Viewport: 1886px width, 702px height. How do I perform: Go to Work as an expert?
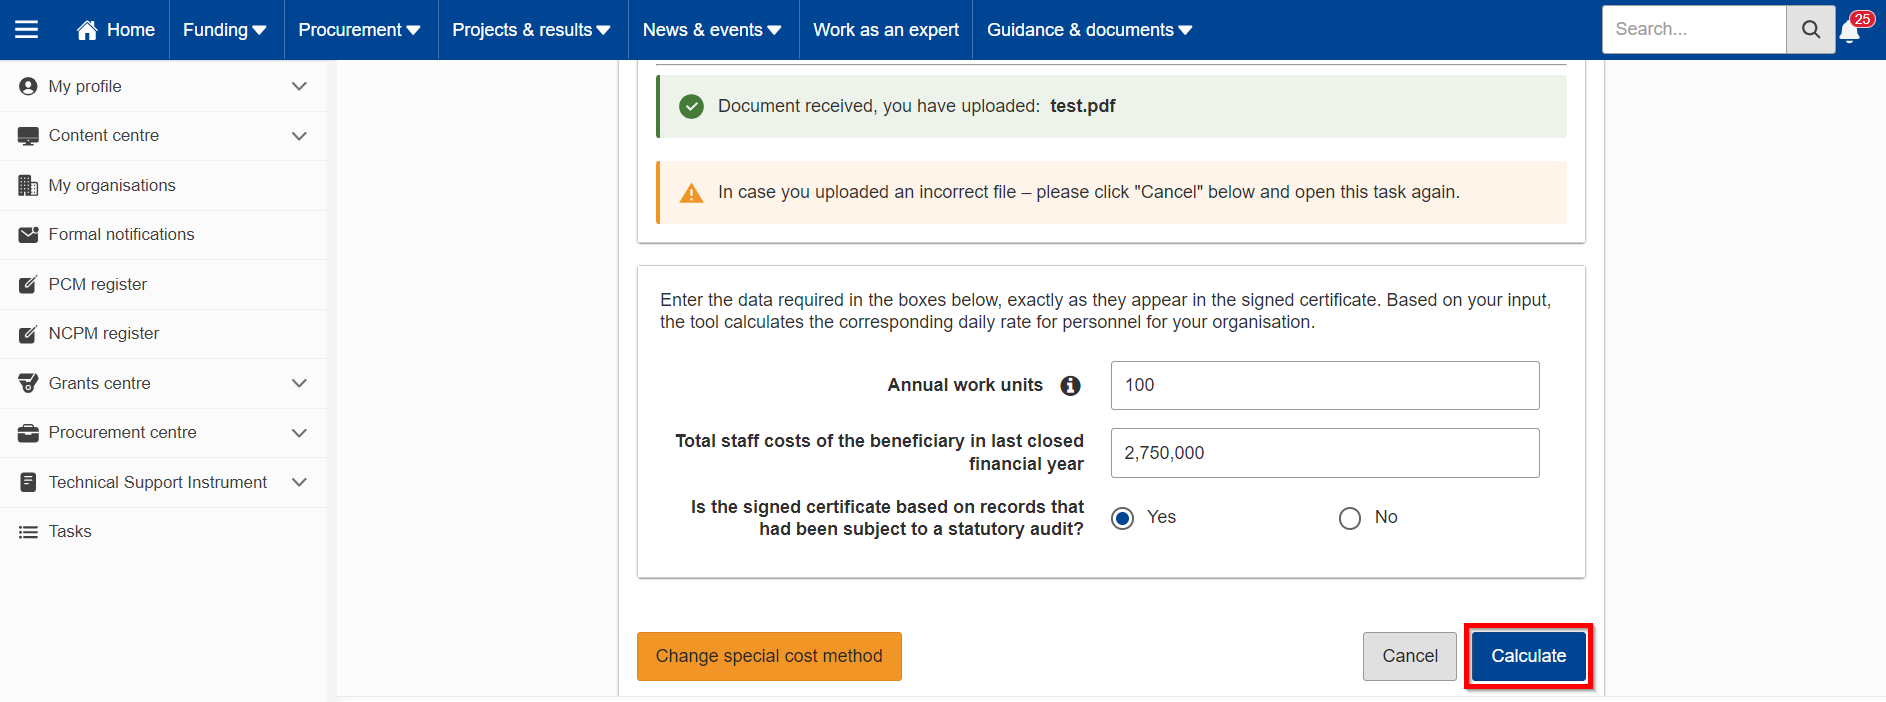(x=886, y=30)
